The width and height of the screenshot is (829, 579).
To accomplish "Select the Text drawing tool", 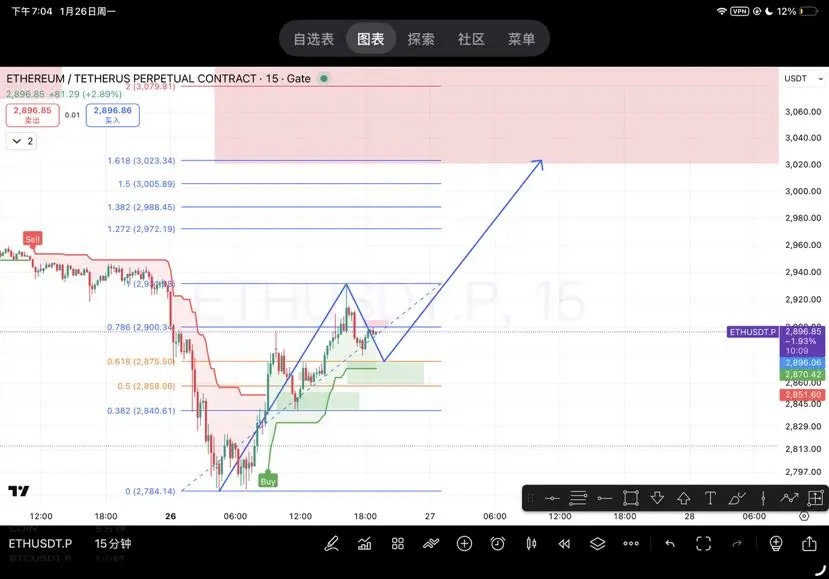I will (710, 498).
